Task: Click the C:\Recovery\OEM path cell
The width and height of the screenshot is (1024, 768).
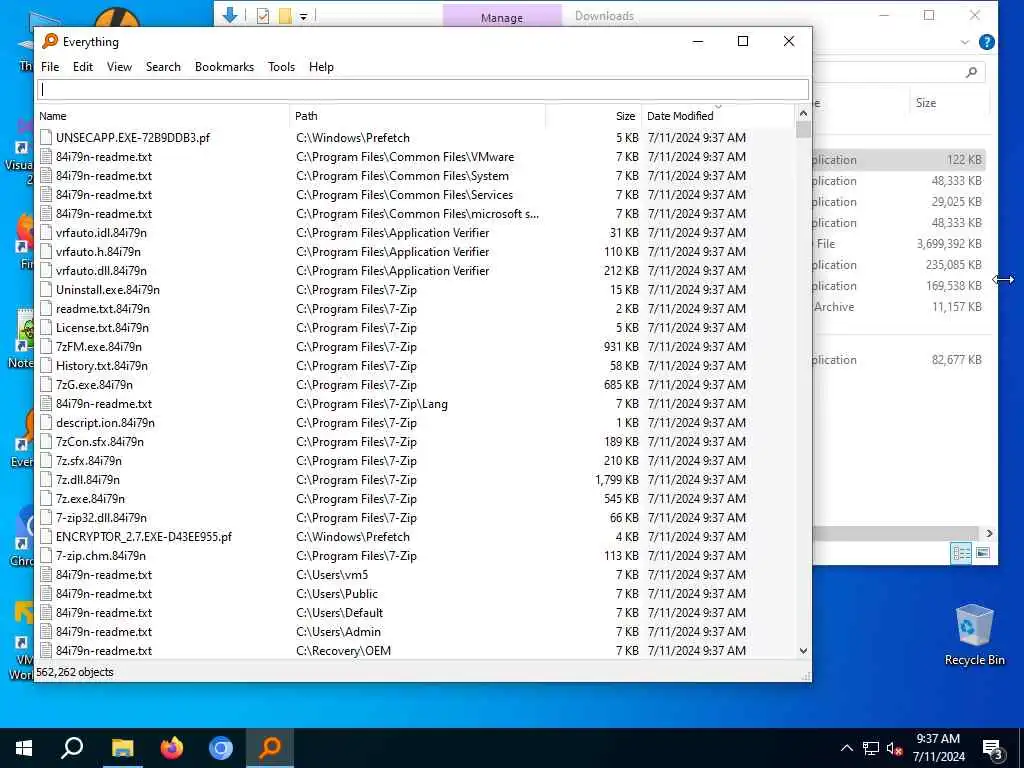Action: [344, 650]
